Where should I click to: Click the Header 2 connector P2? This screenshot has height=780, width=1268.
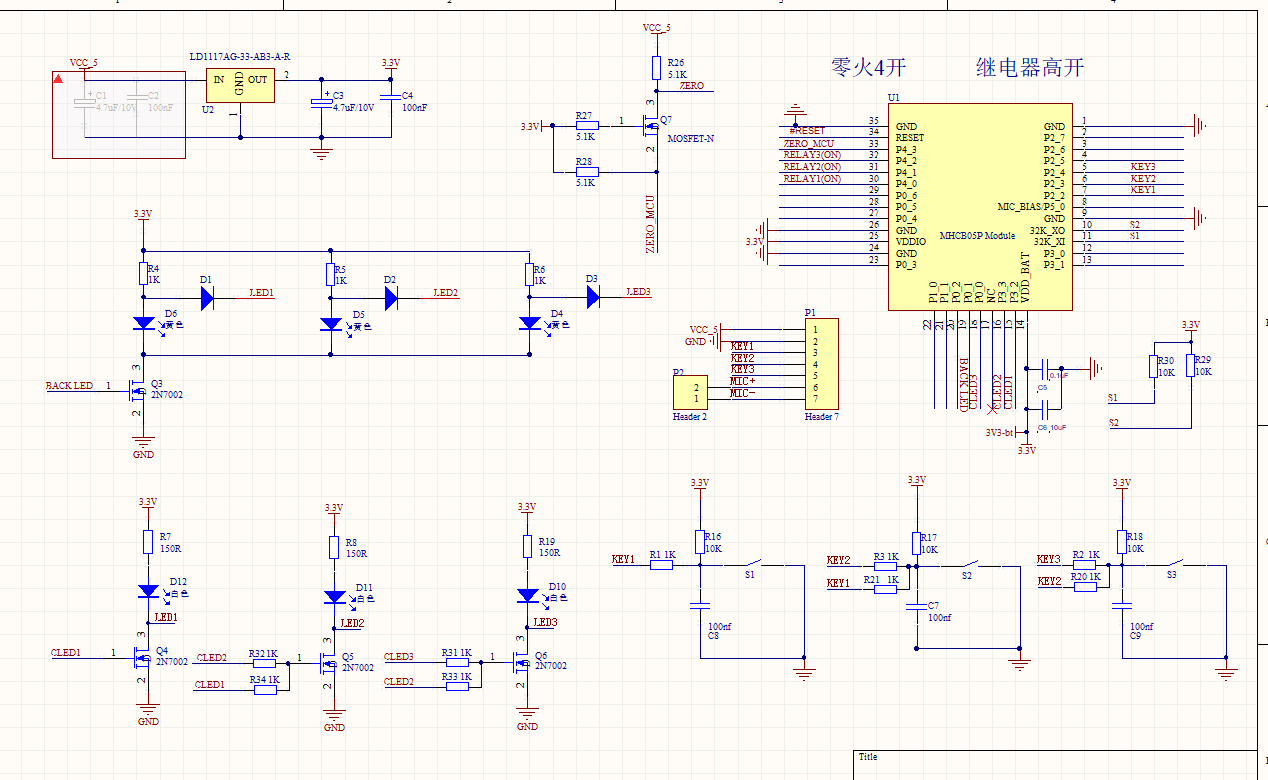coord(692,391)
